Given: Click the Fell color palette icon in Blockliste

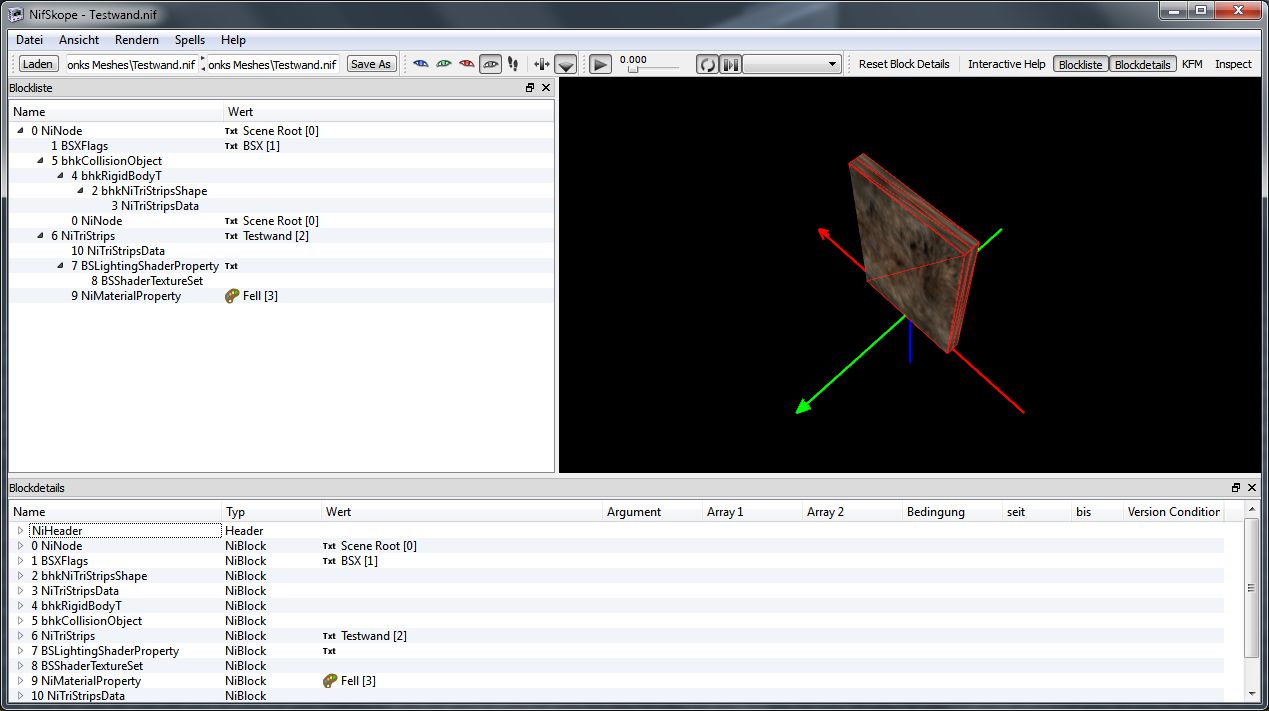Looking at the screenshot, I should click(232, 296).
